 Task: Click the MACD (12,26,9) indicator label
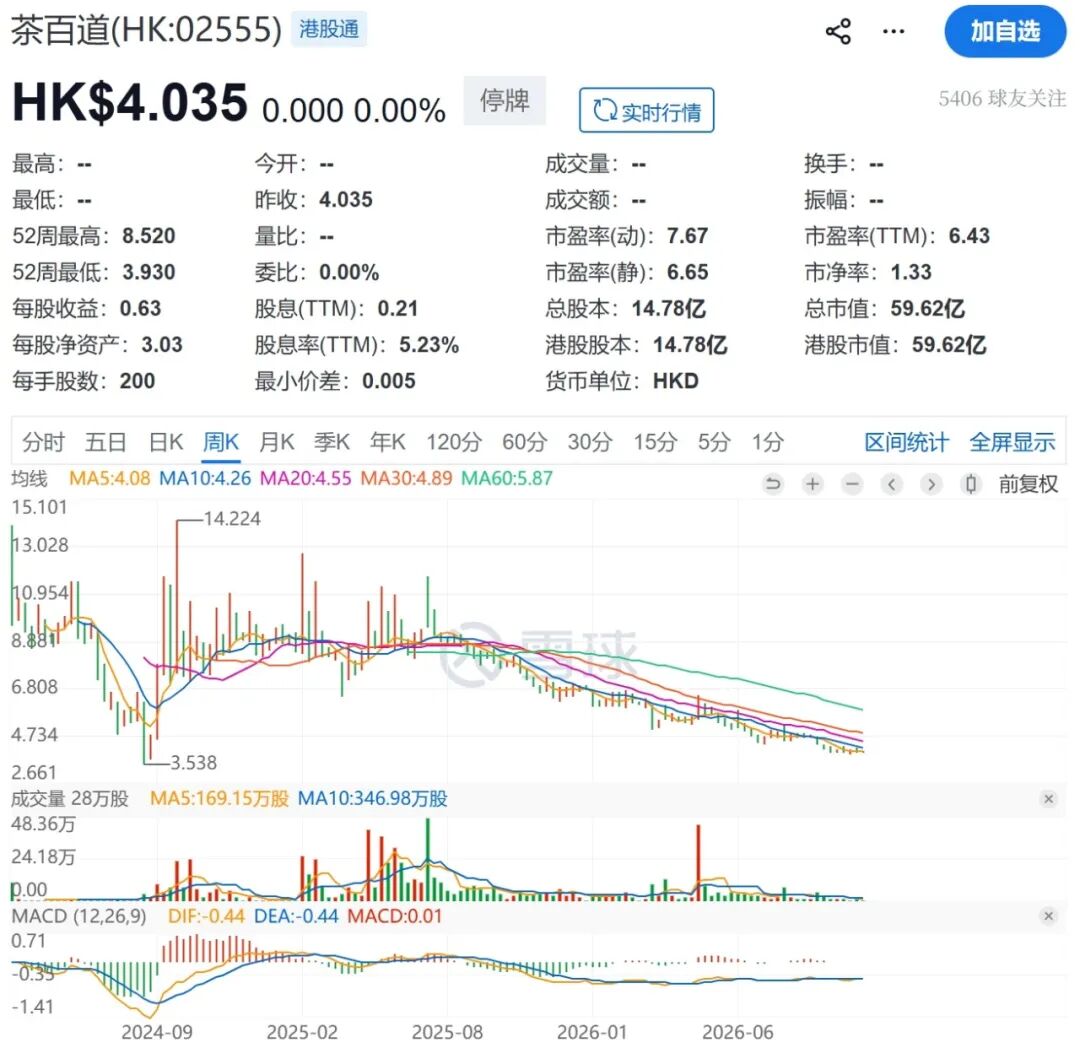pos(79,916)
